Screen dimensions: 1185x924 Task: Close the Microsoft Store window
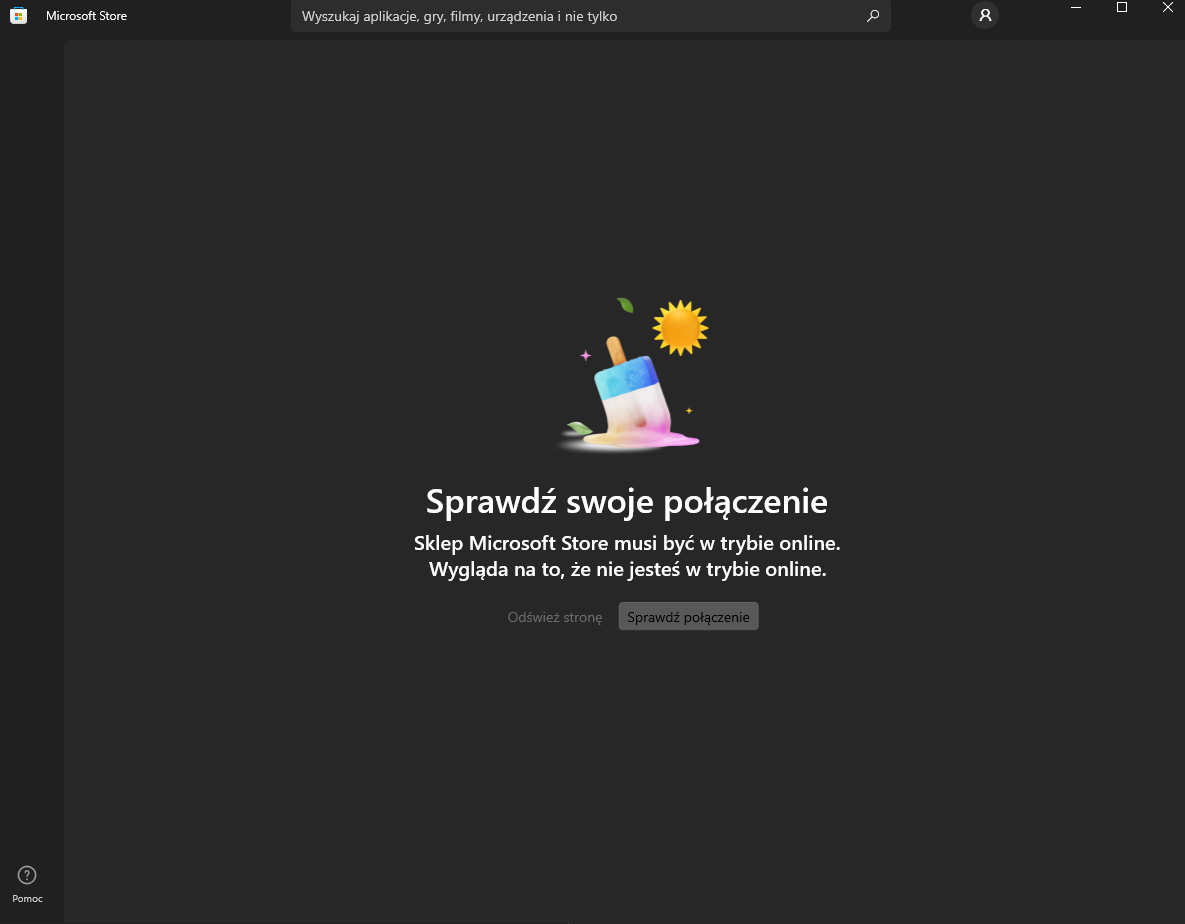(x=1166, y=8)
